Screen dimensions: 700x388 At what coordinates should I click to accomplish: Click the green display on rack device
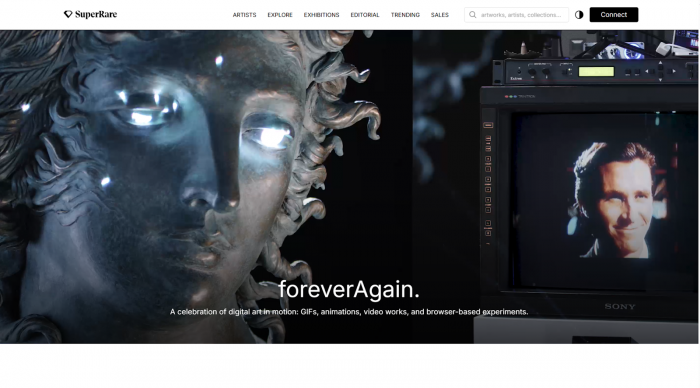[x=596, y=71]
